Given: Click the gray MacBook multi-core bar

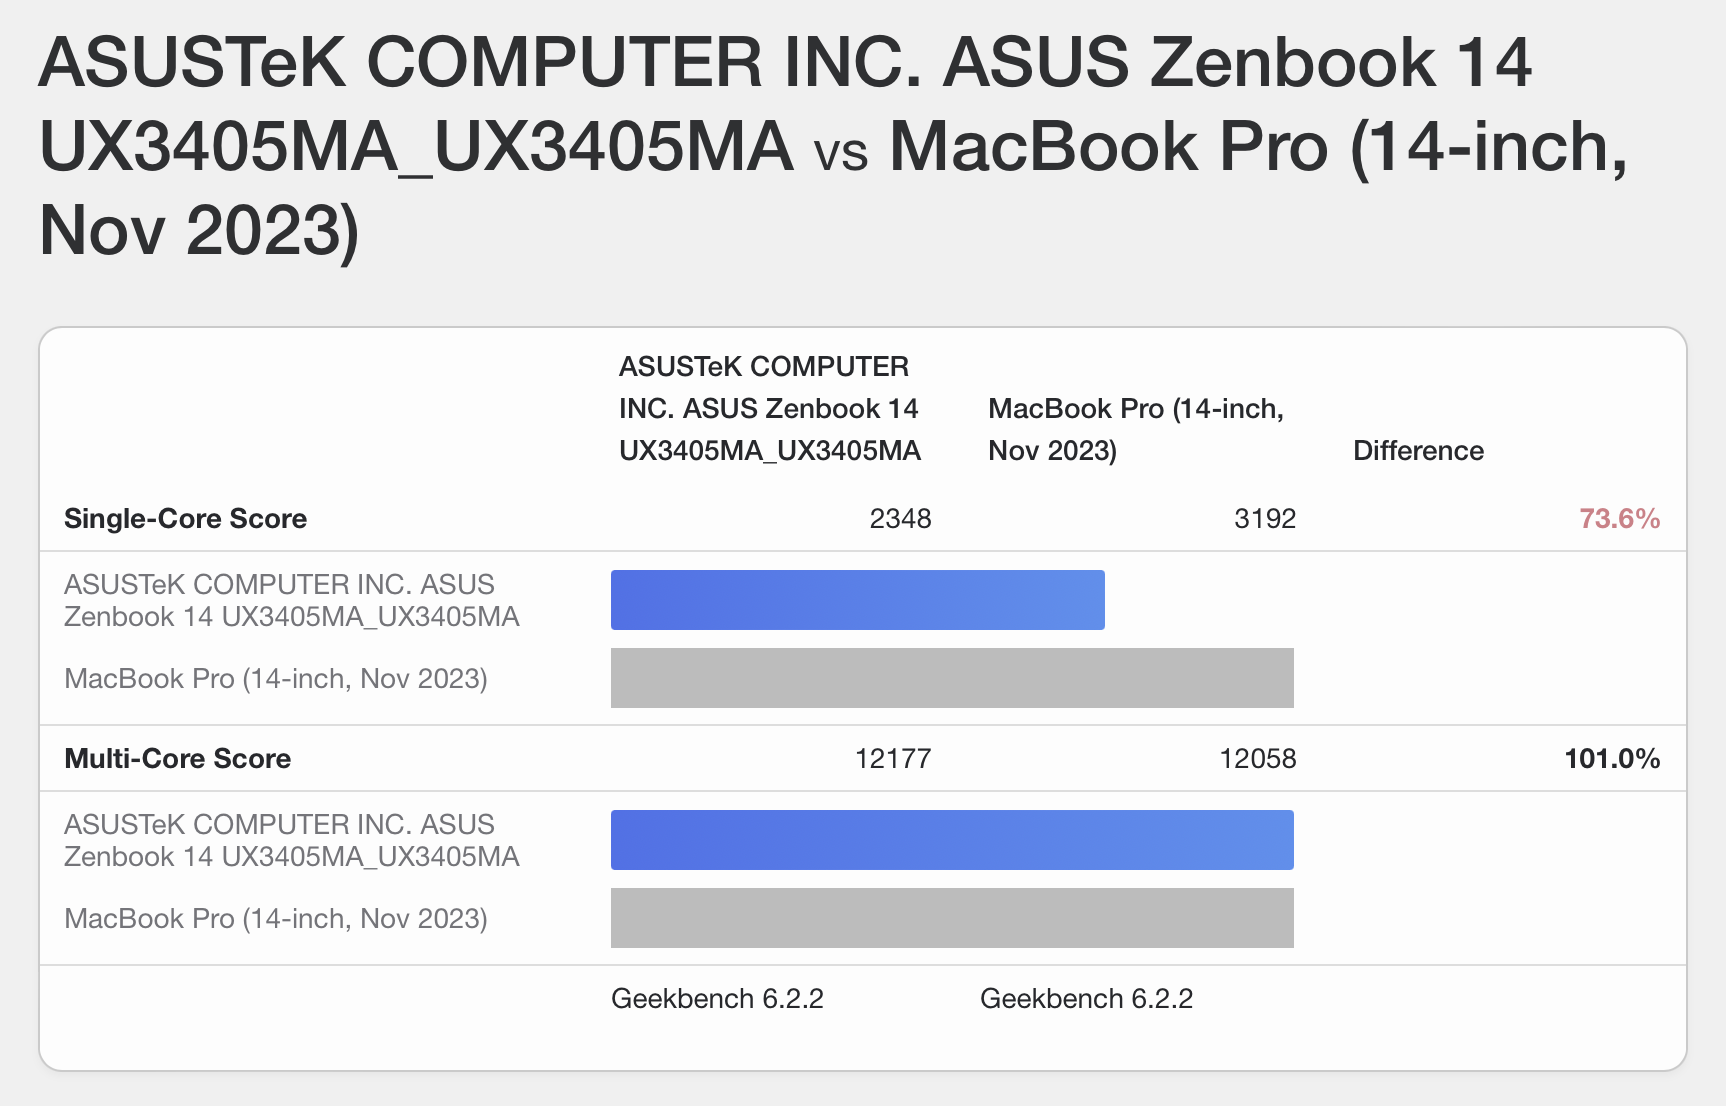Looking at the screenshot, I should [952, 918].
